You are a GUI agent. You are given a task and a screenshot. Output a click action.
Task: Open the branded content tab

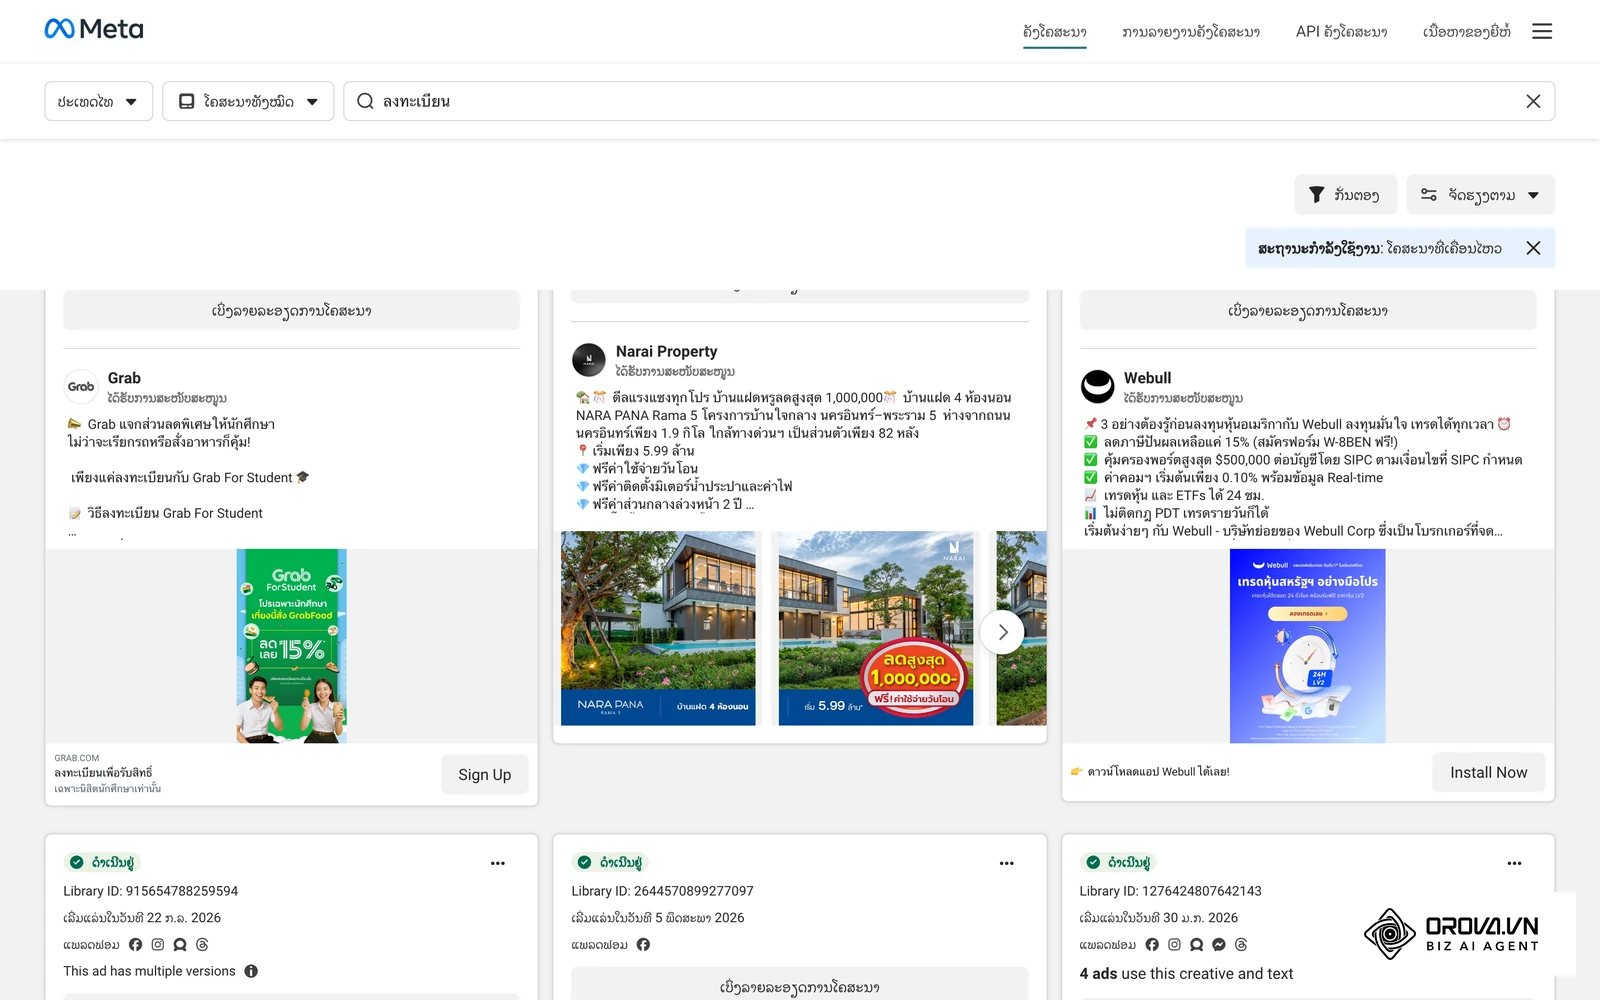click(x=1466, y=32)
